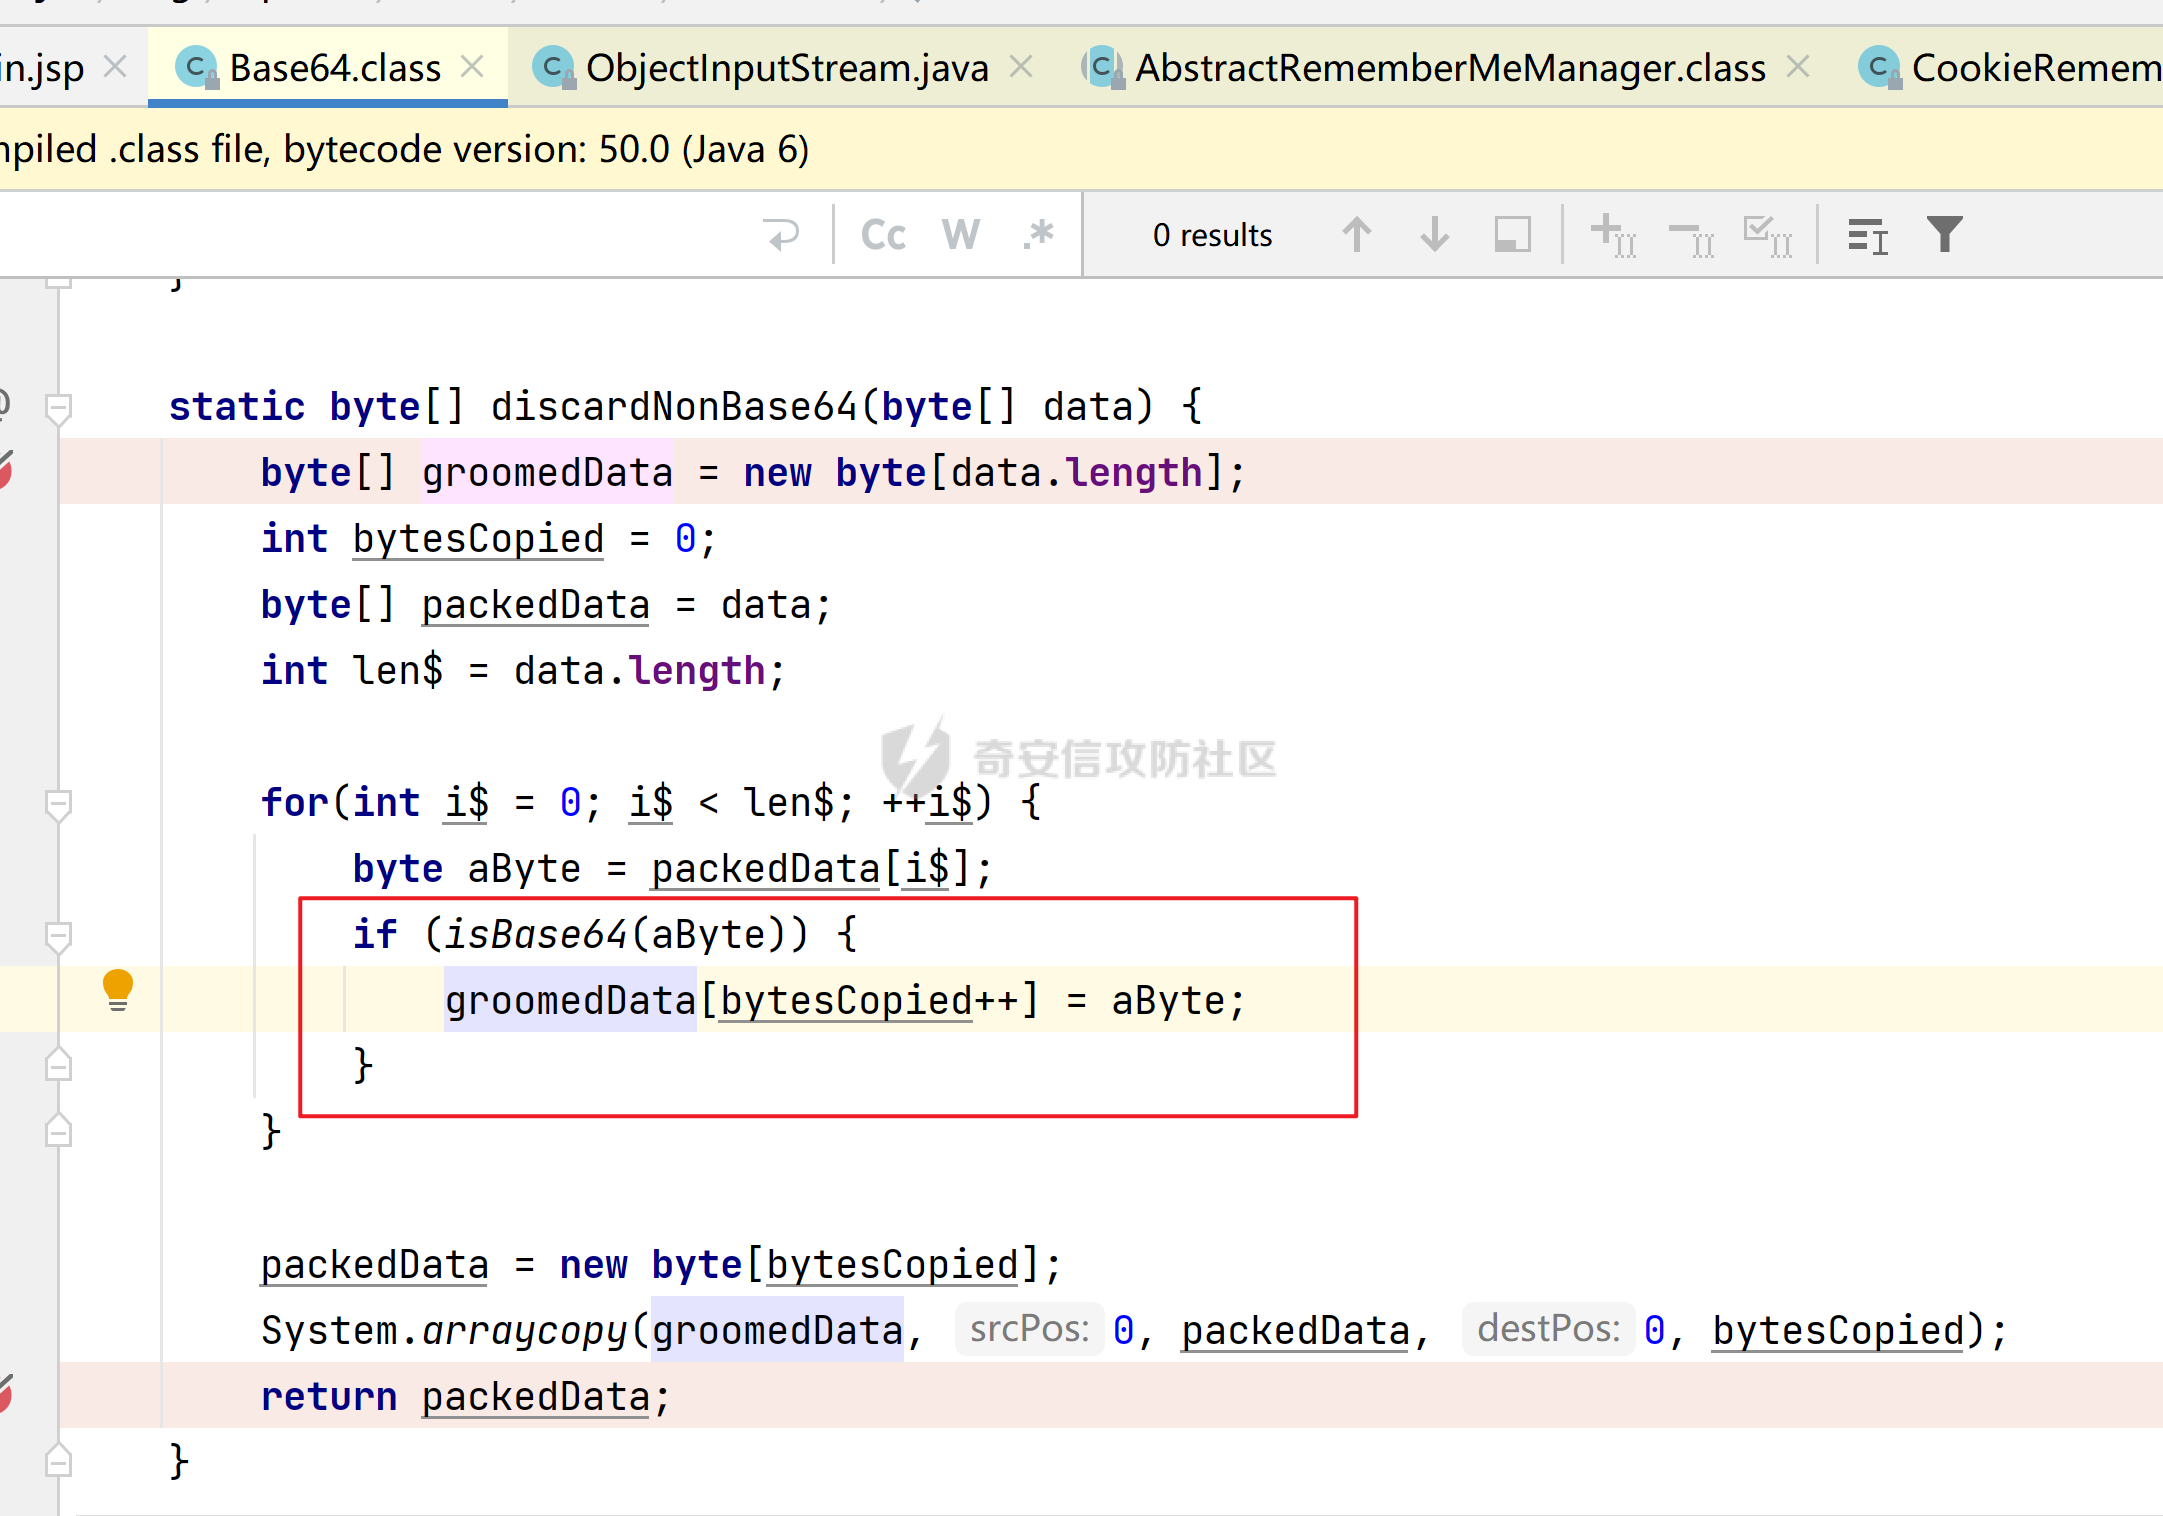
Task: Collapse the for loop fold marker
Action: coord(58,803)
